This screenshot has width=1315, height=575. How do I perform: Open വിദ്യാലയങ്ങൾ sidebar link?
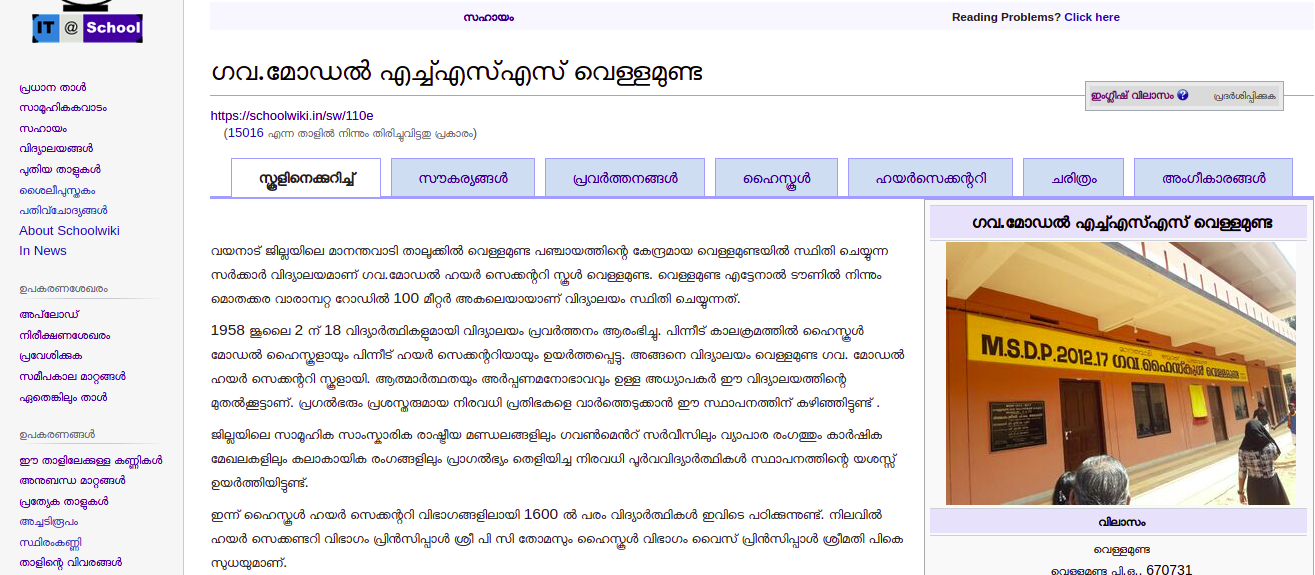coord(56,149)
